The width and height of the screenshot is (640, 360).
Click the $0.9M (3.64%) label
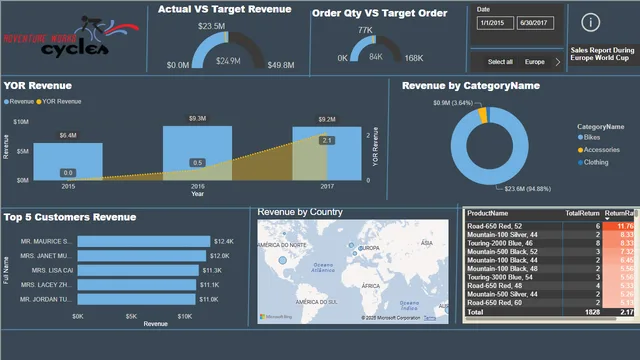[453, 103]
